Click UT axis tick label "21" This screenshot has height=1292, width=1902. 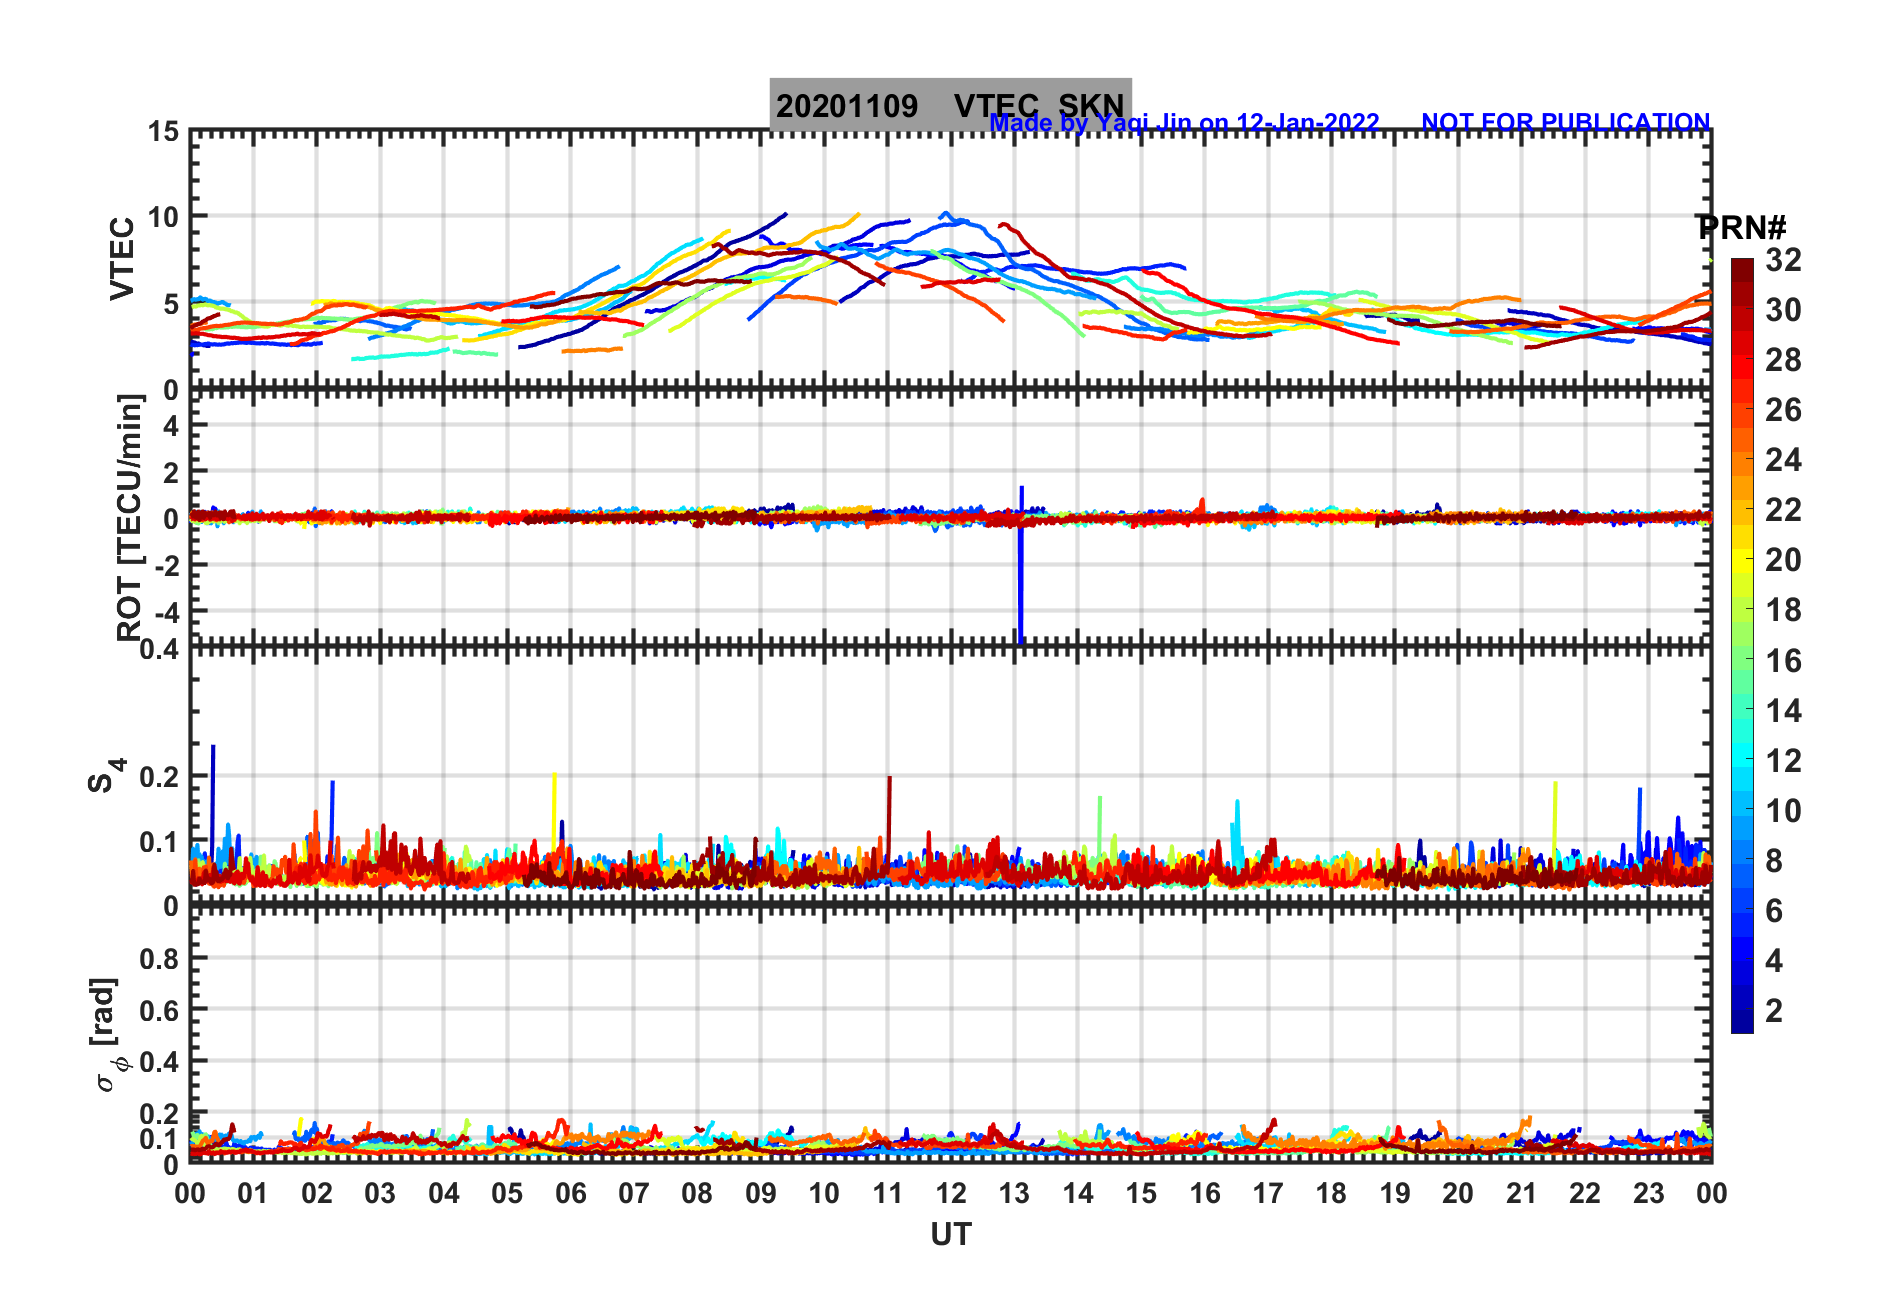(x=1521, y=1193)
